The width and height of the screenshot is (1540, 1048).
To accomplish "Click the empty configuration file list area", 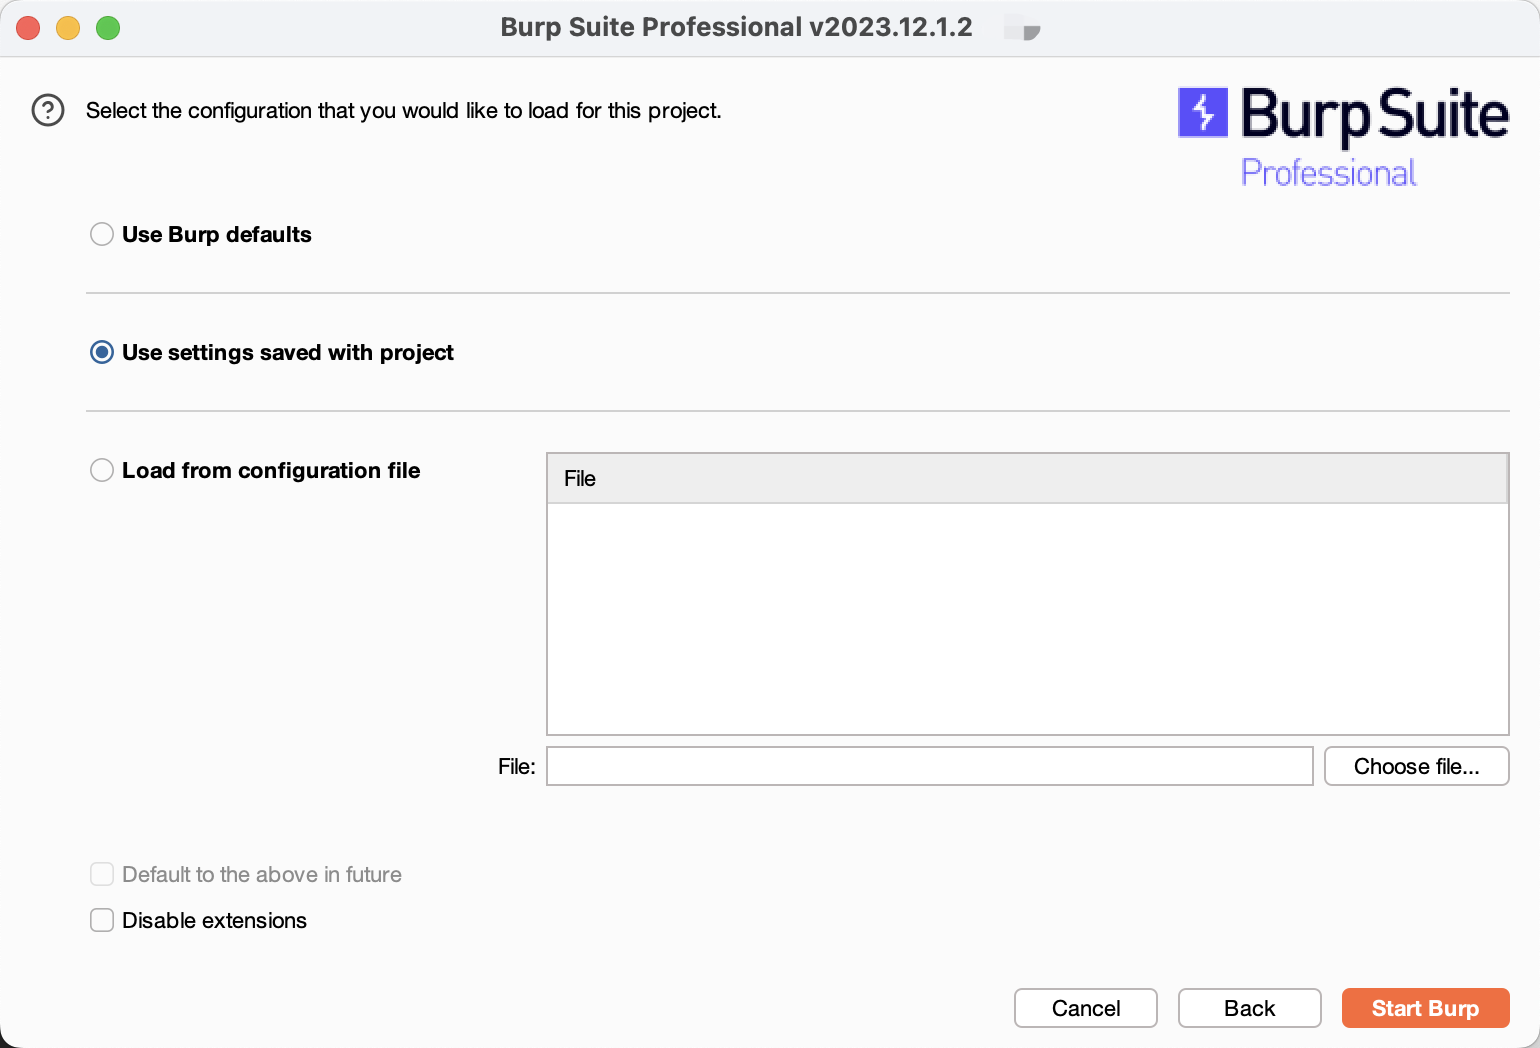I will point(1027,618).
